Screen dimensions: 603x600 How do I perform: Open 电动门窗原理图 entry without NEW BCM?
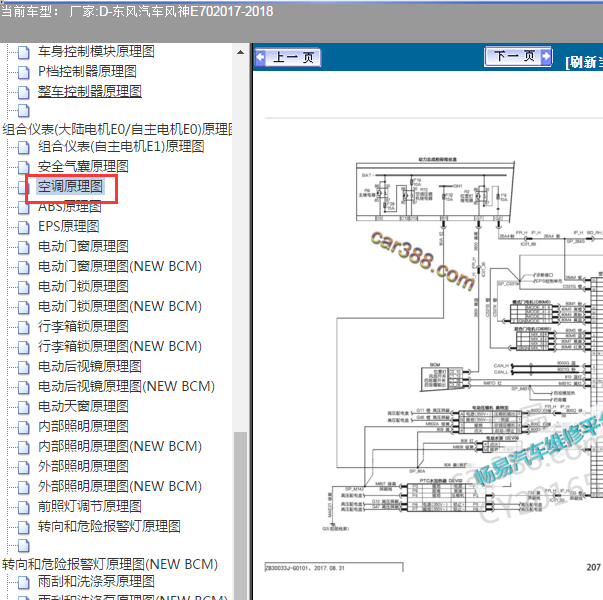(83, 247)
